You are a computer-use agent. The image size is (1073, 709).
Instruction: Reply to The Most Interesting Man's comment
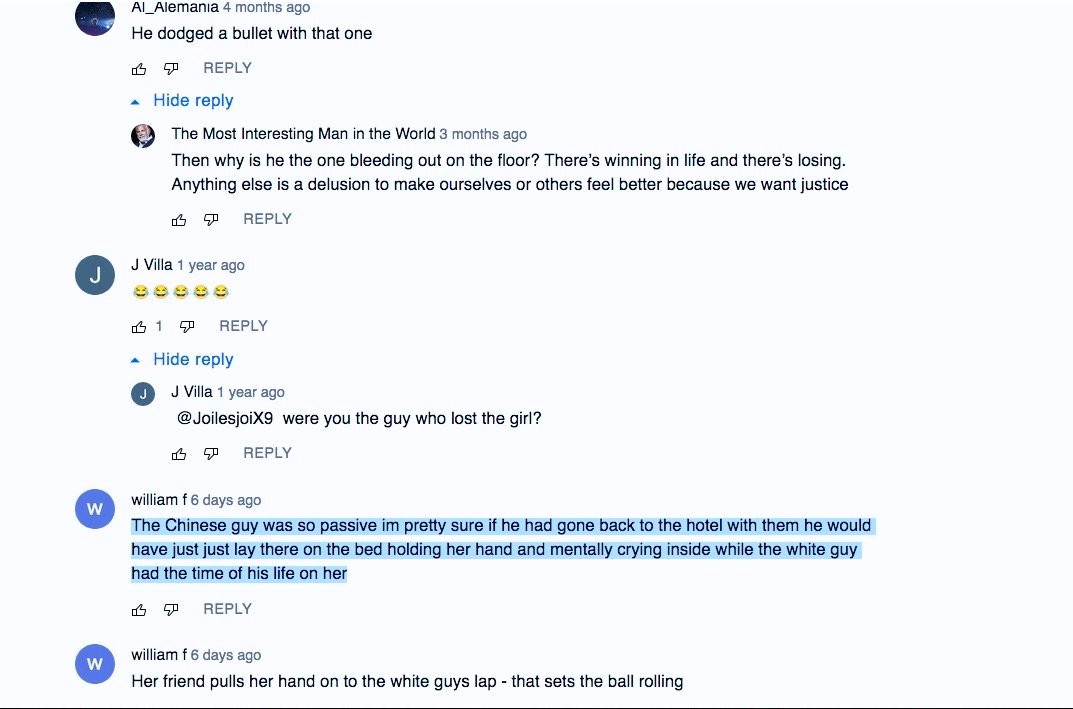coord(267,219)
